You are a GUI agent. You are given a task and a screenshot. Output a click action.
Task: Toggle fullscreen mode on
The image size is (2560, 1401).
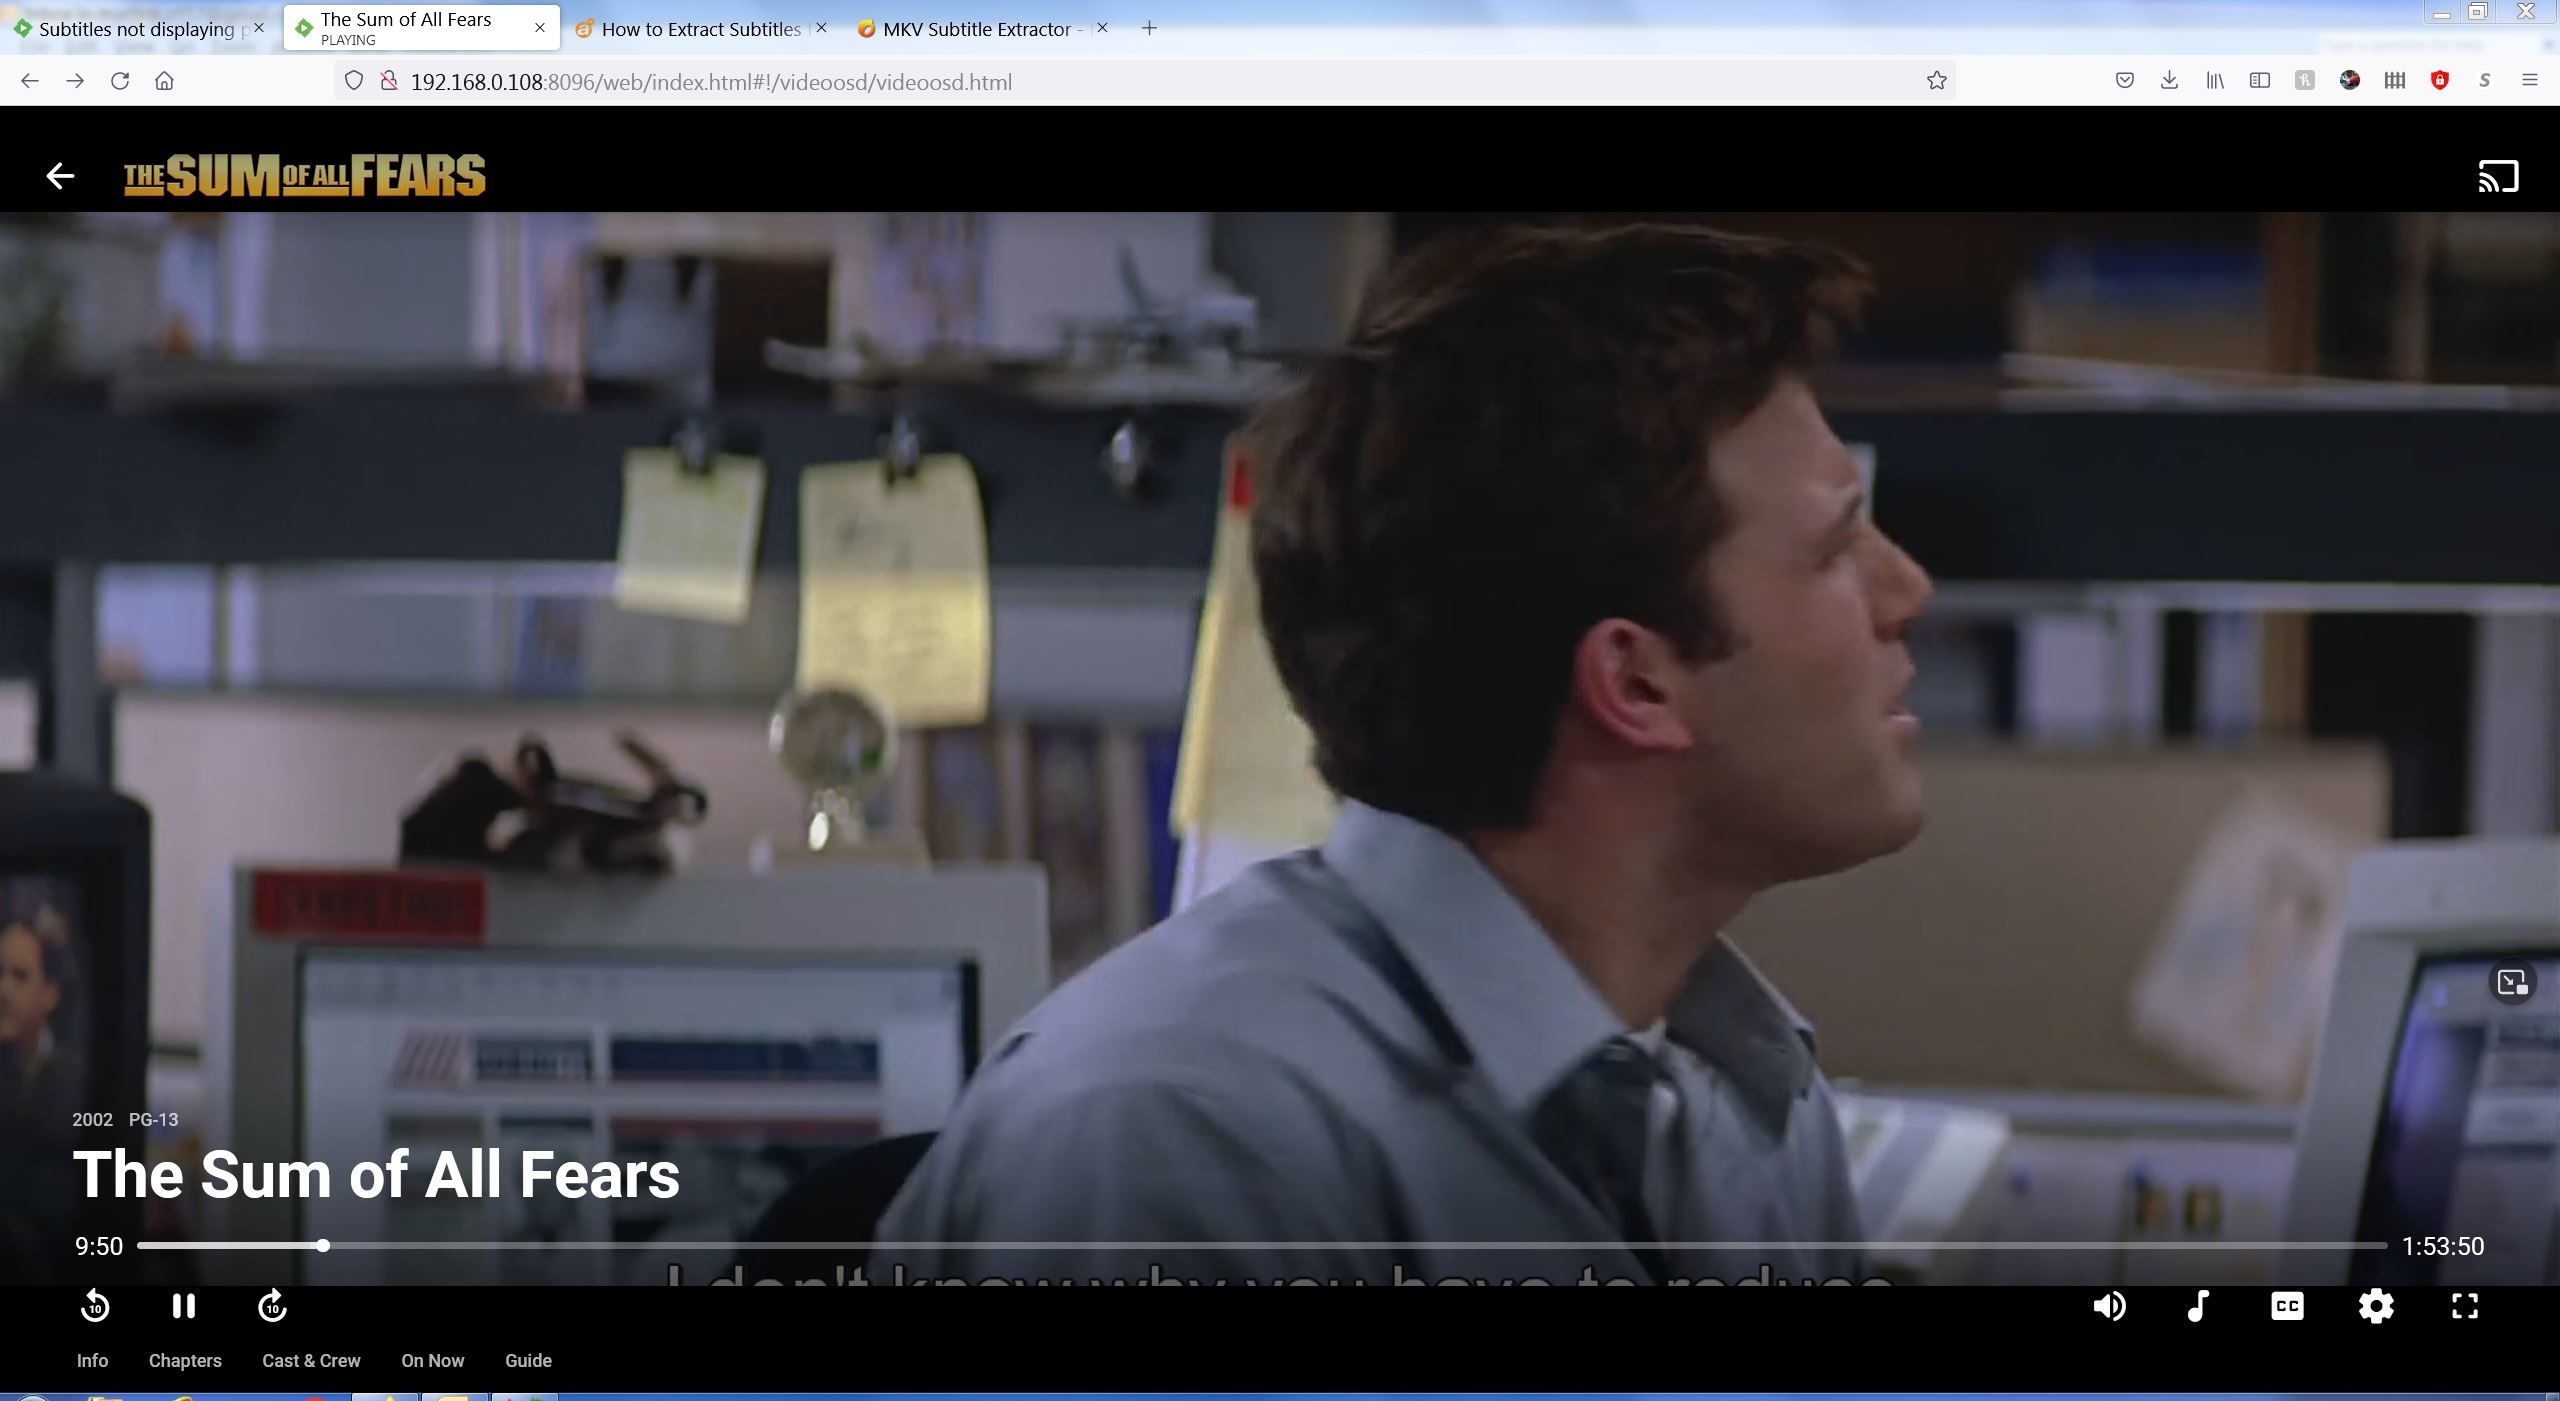(x=2463, y=1306)
